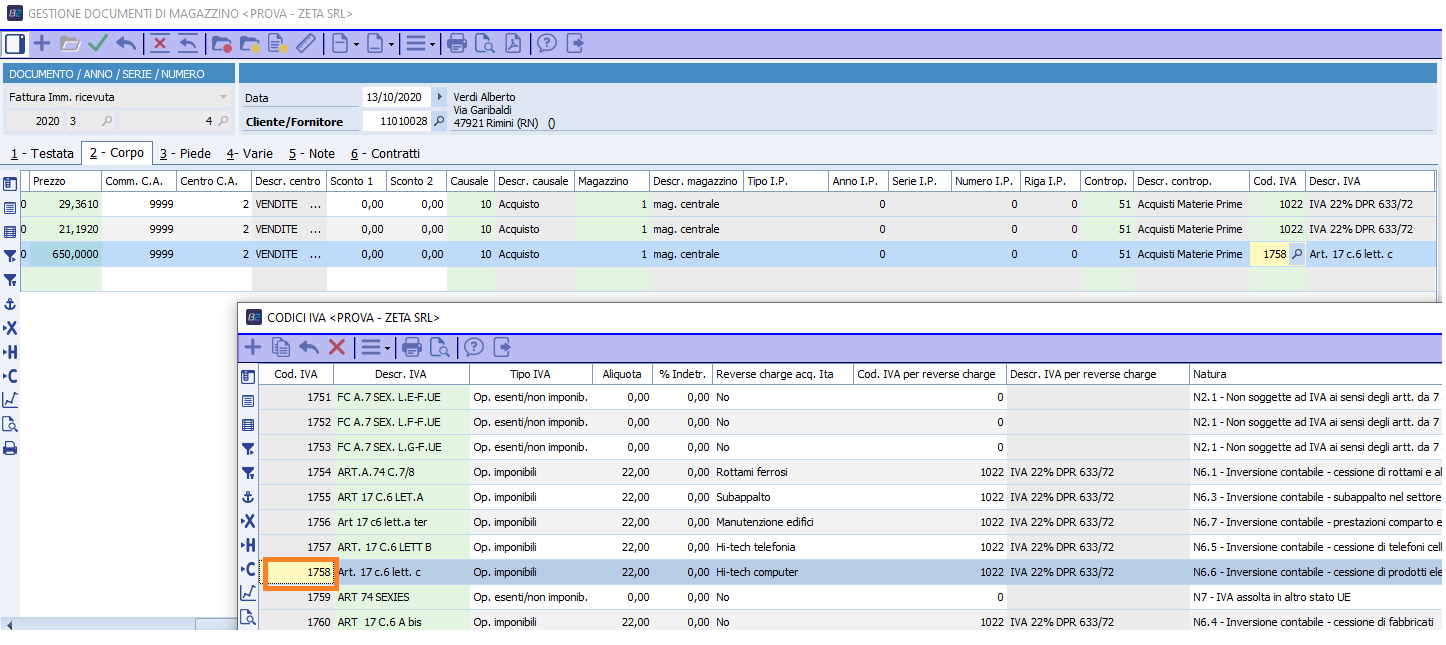1446x645 pixels.
Task: Click the ruler icon in main toolbar
Action: 306,43
